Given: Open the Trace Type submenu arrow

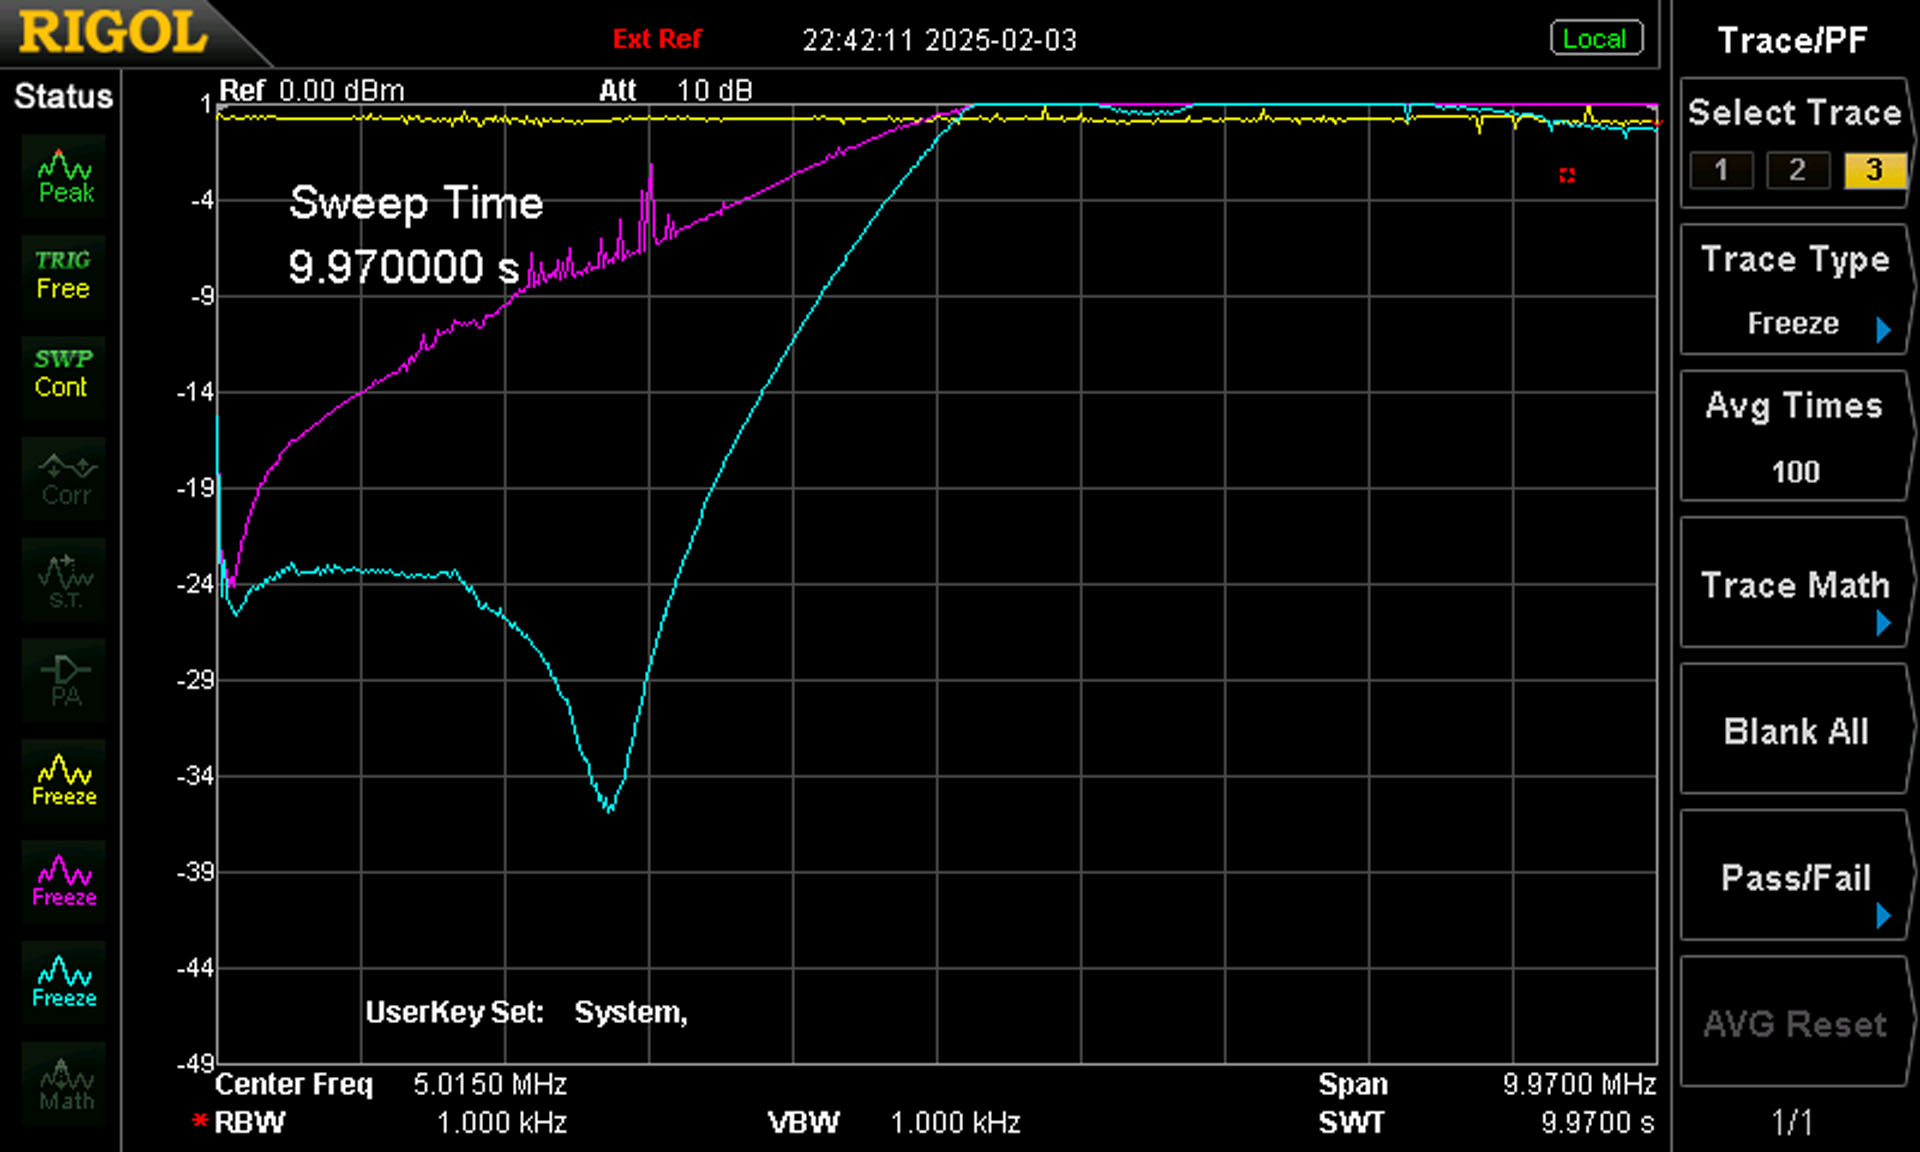Looking at the screenshot, I should click(x=1884, y=329).
